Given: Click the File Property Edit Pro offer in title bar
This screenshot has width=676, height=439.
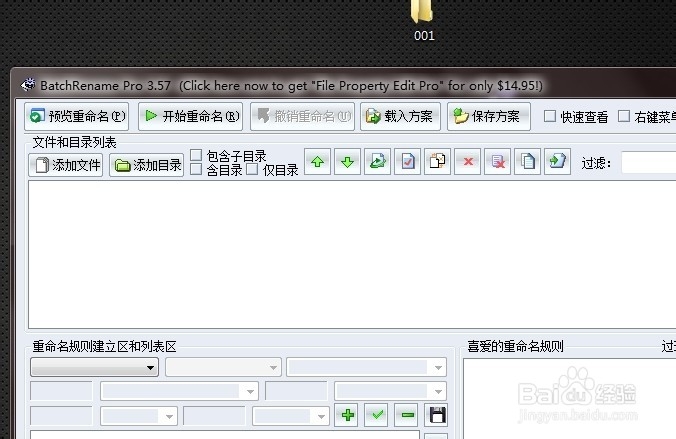Looking at the screenshot, I should tap(361, 85).
